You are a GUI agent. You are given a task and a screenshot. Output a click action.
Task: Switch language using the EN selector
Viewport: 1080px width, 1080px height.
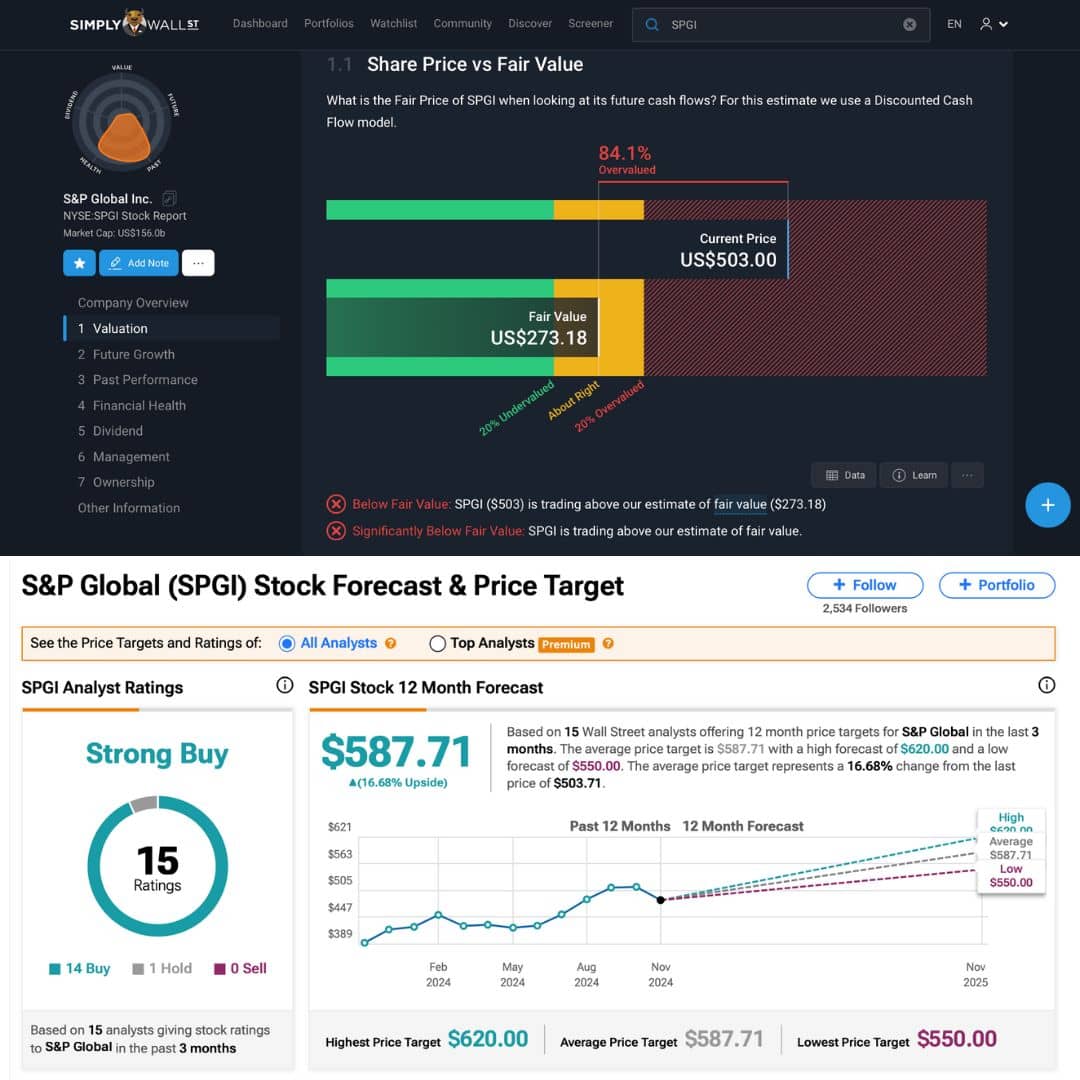(954, 24)
